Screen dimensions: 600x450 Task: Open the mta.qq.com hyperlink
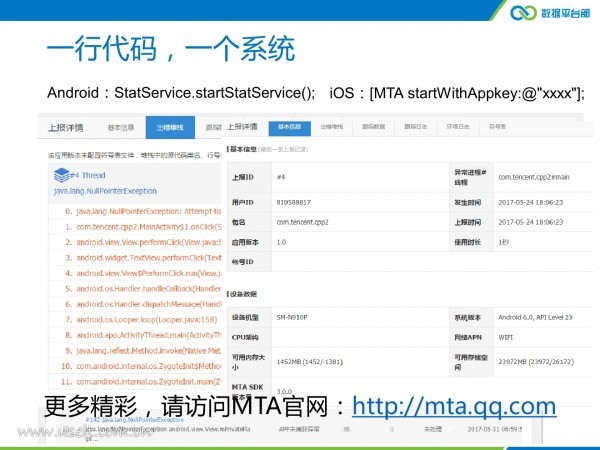coord(454,406)
